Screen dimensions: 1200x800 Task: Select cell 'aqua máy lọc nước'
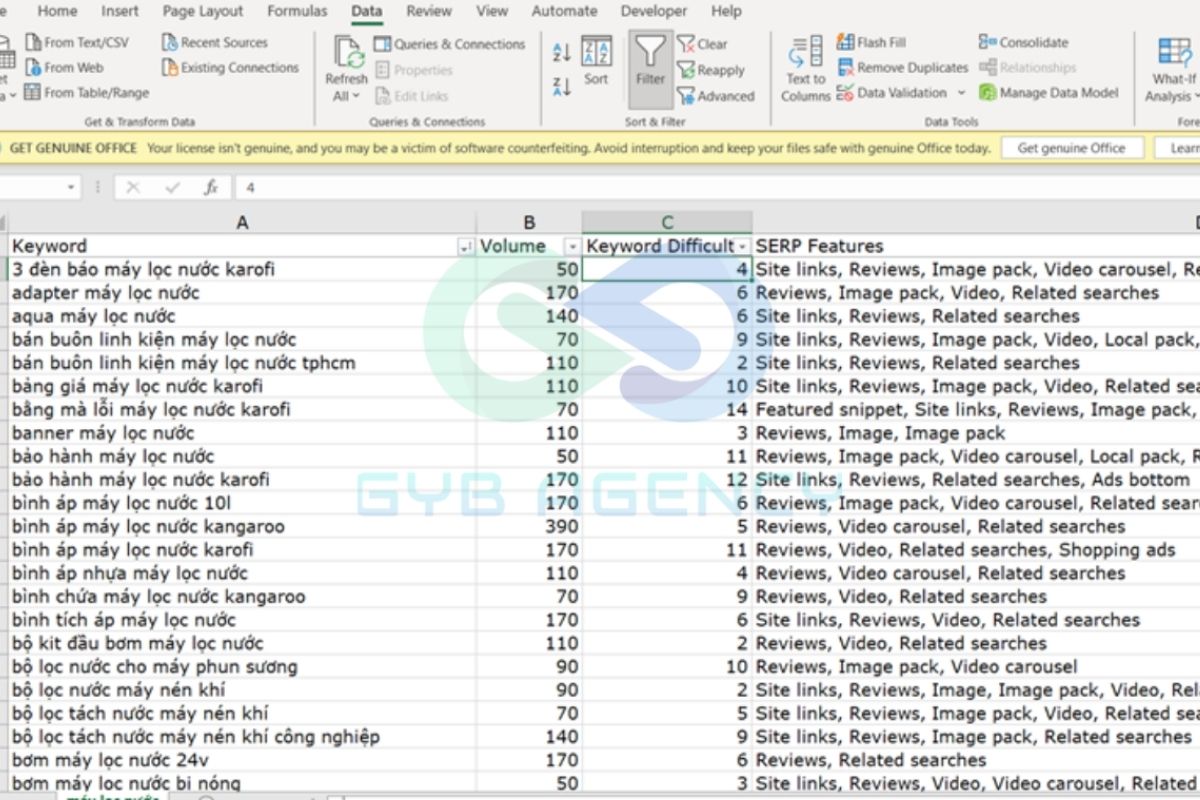point(242,316)
